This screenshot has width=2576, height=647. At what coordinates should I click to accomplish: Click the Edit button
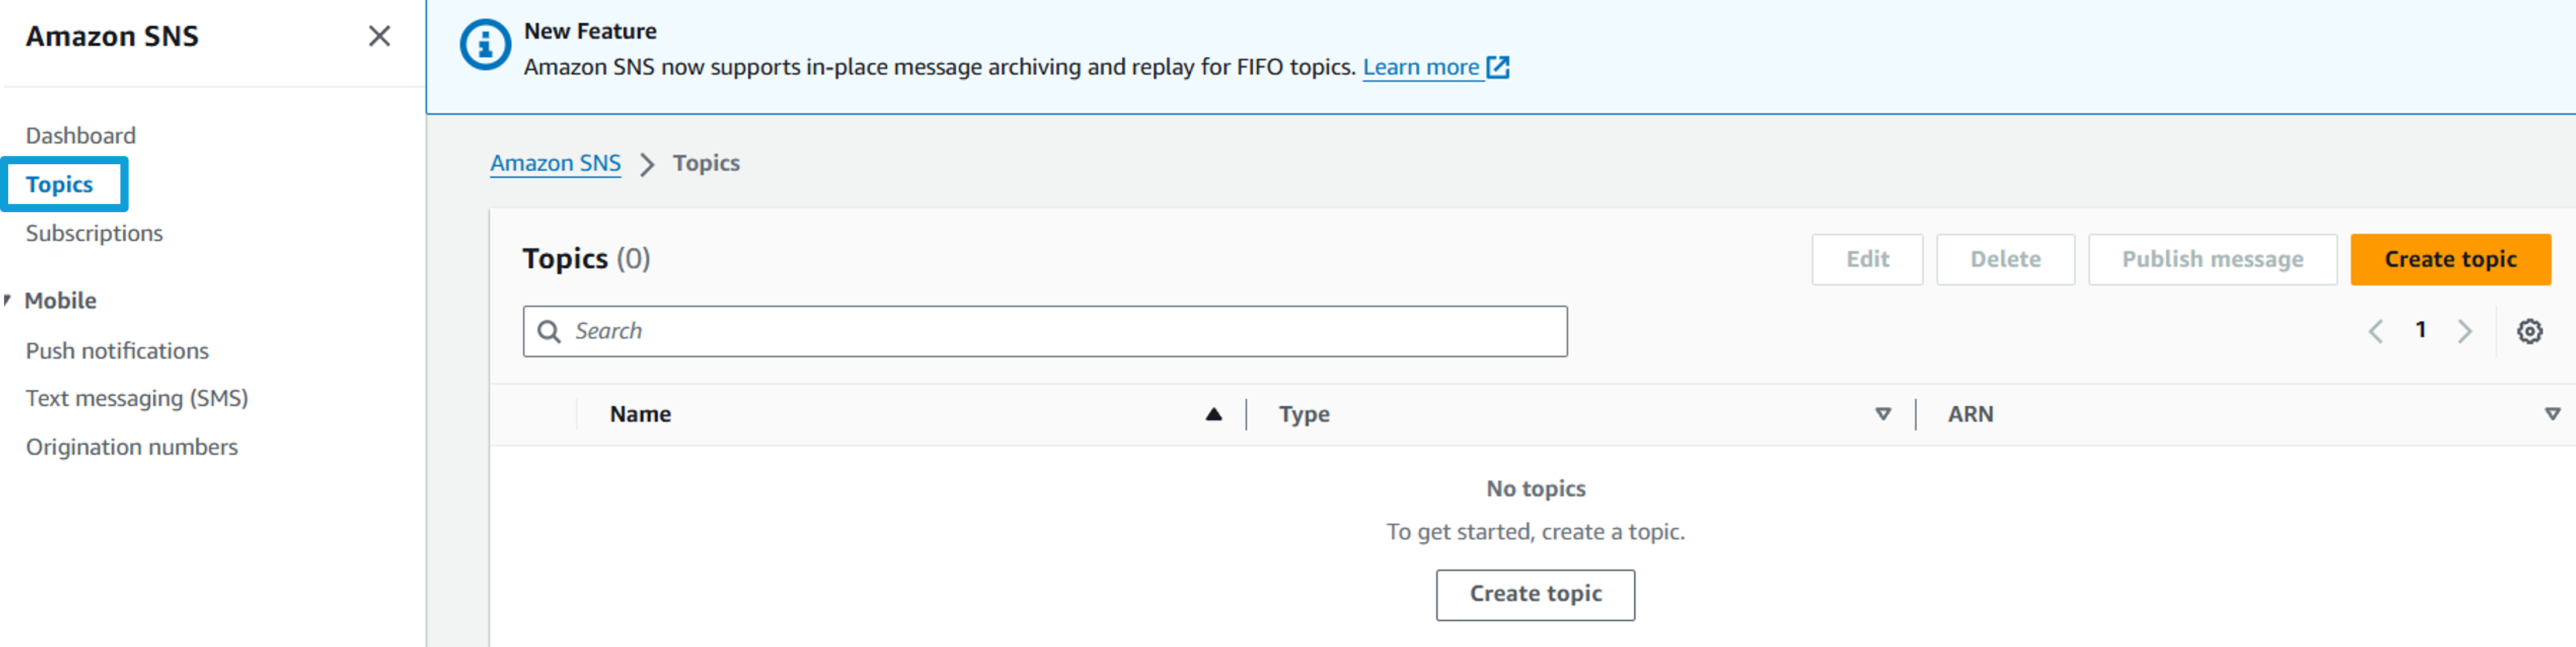[x=1866, y=260]
